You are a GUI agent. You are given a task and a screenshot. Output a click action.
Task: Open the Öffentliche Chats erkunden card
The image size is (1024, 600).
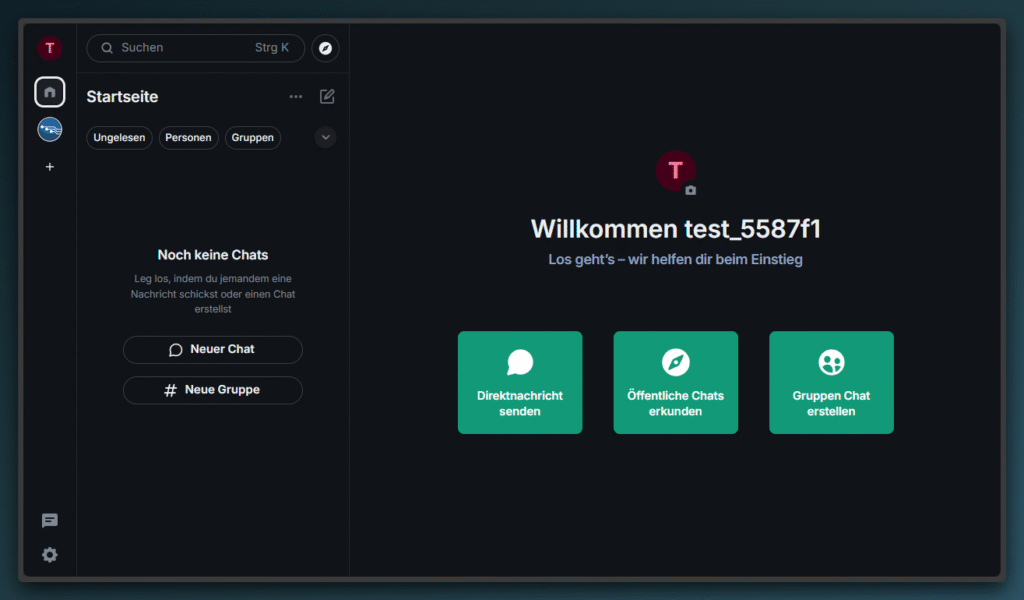click(x=675, y=383)
